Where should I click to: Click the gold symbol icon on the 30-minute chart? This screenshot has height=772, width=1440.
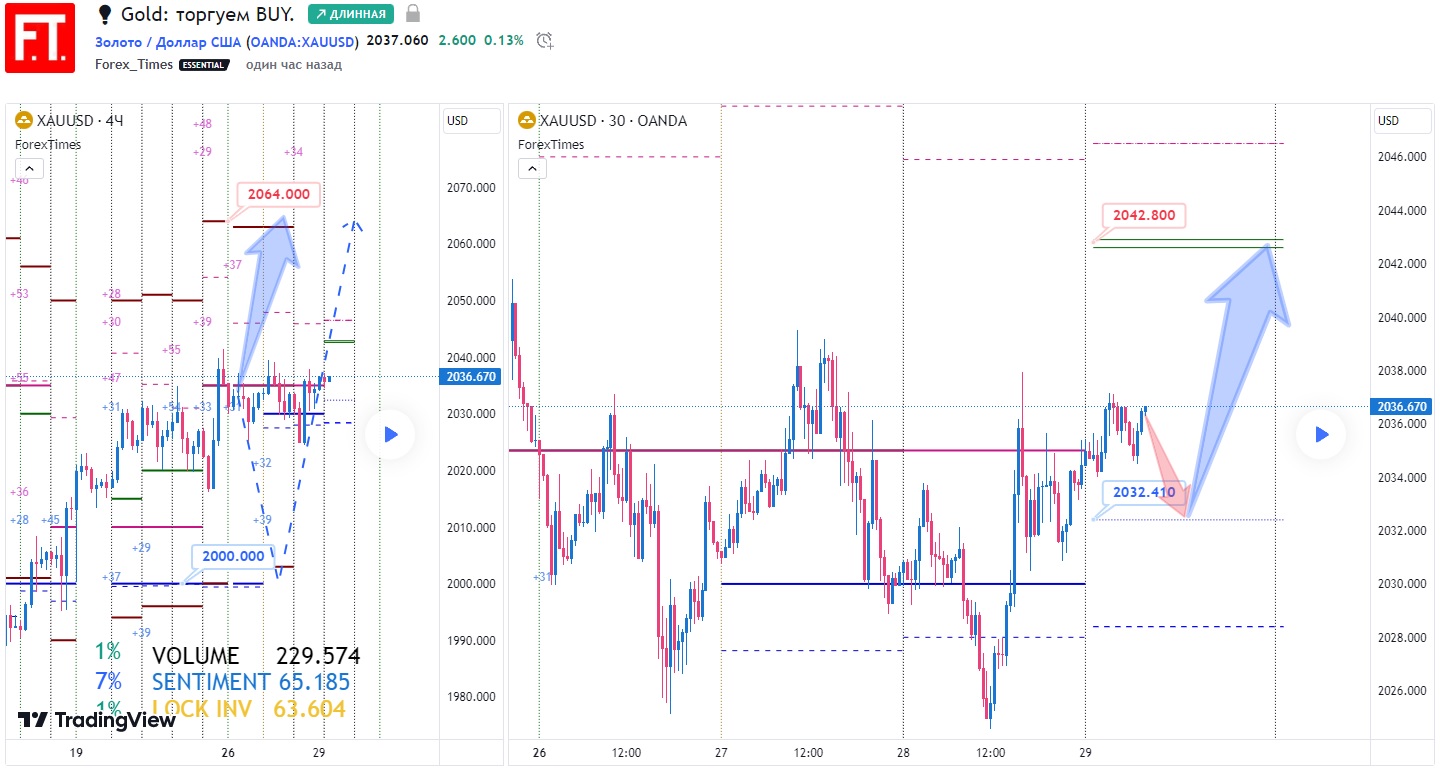(526, 121)
